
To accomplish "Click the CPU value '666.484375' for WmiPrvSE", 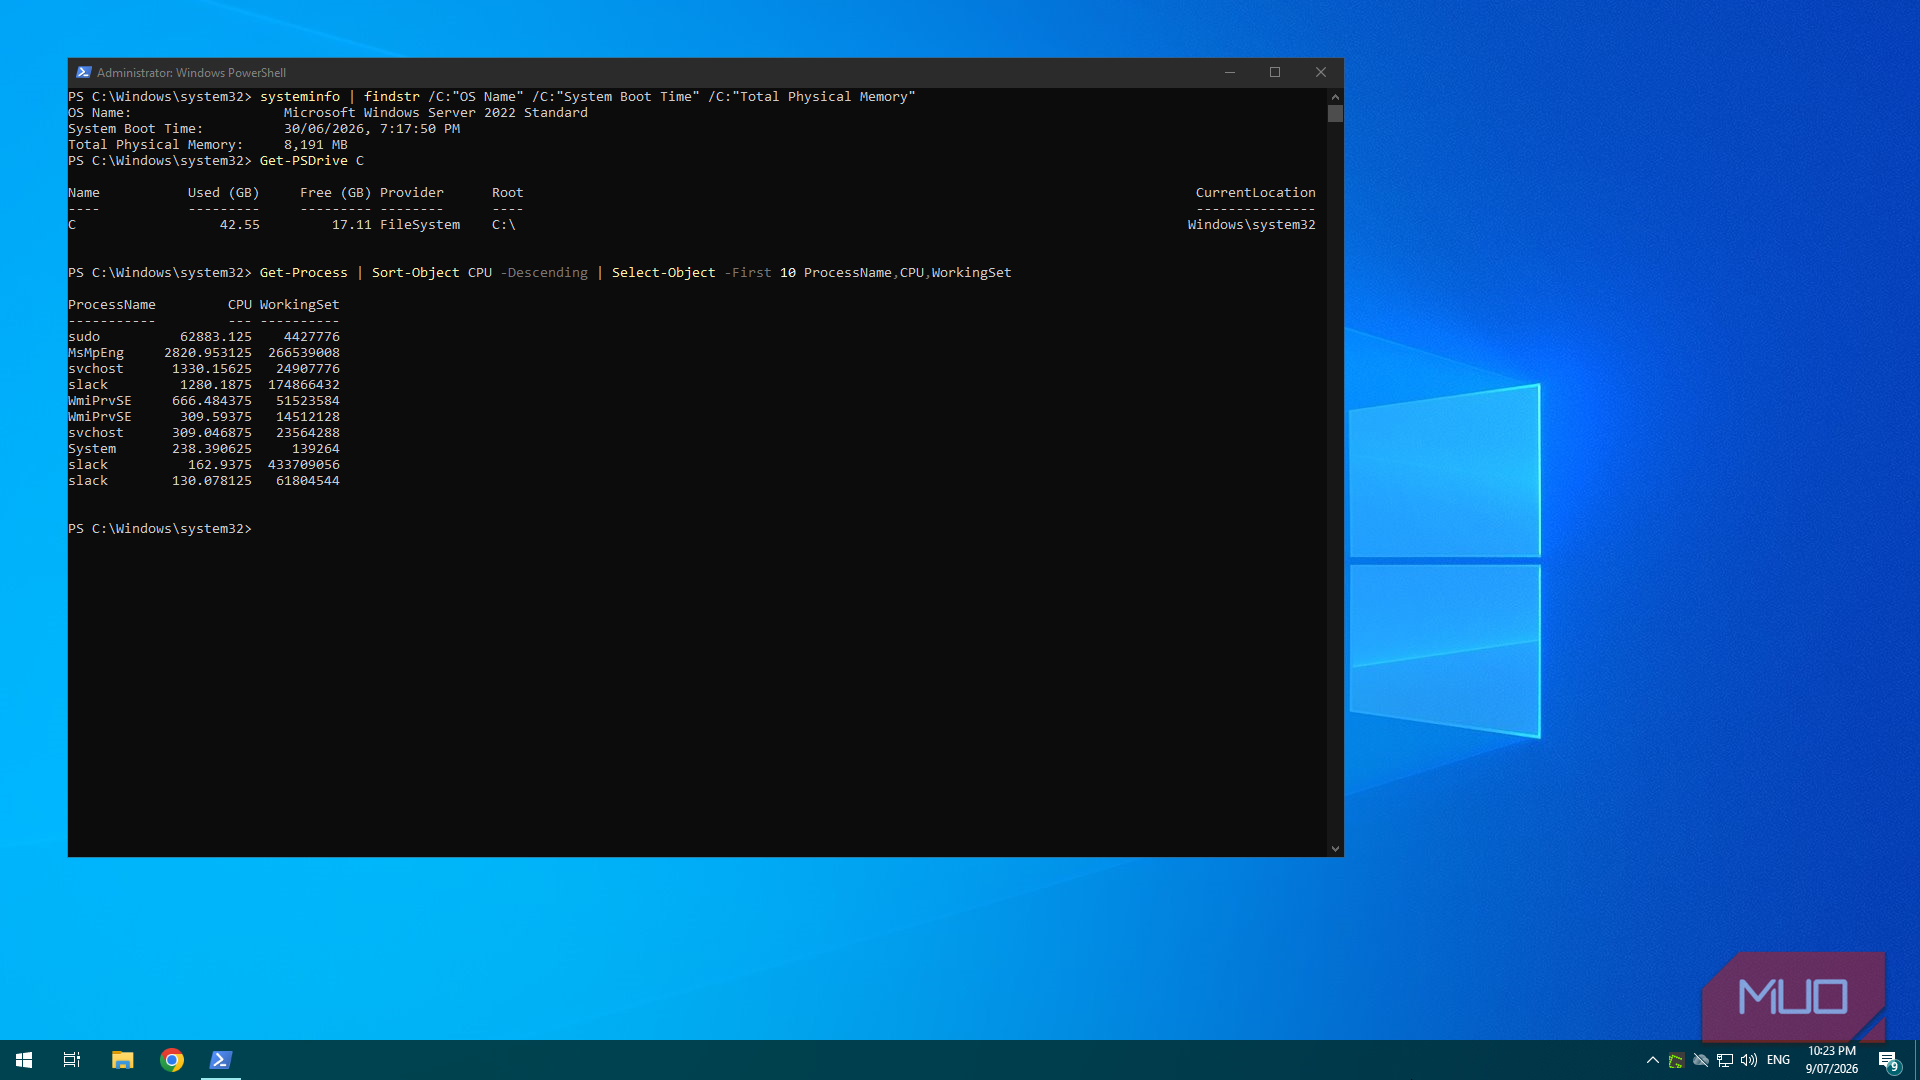I will (x=212, y=401).
